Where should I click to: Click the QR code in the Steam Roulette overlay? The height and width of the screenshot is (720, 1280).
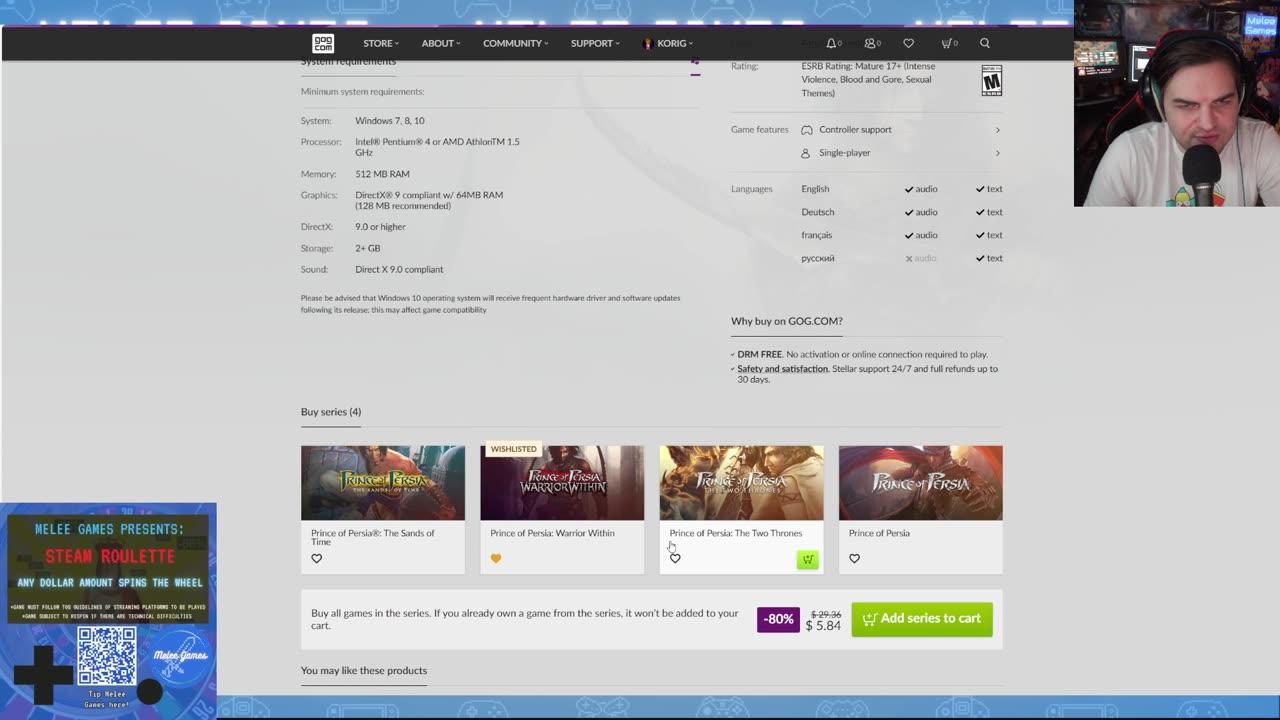[x=107, y=657]
